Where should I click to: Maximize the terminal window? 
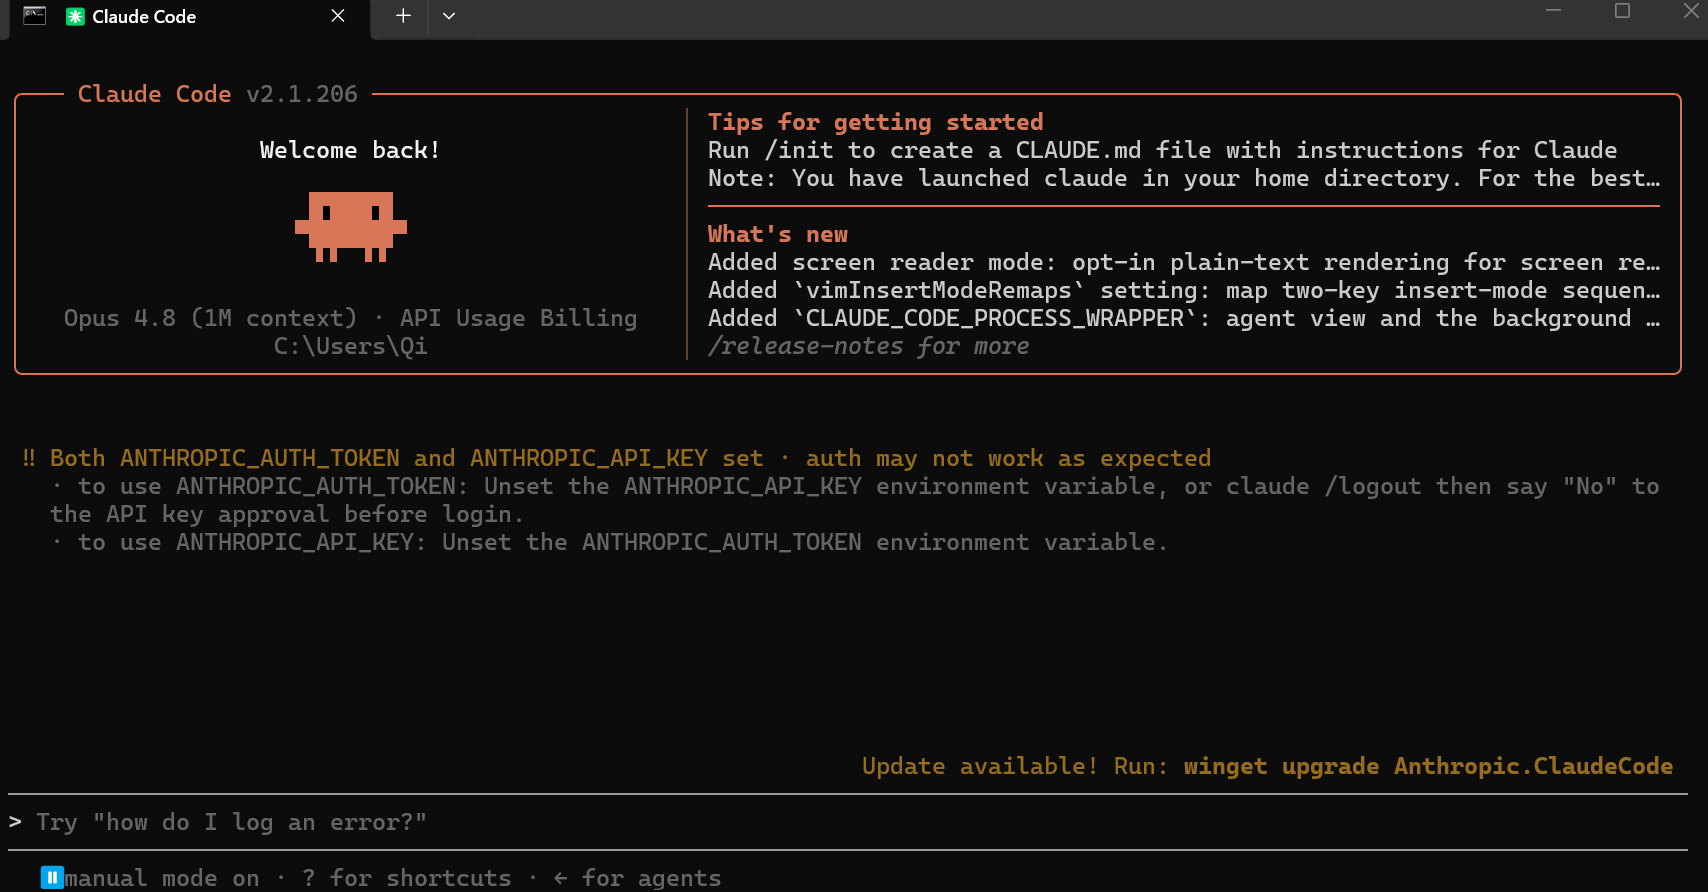(1622, 10)
